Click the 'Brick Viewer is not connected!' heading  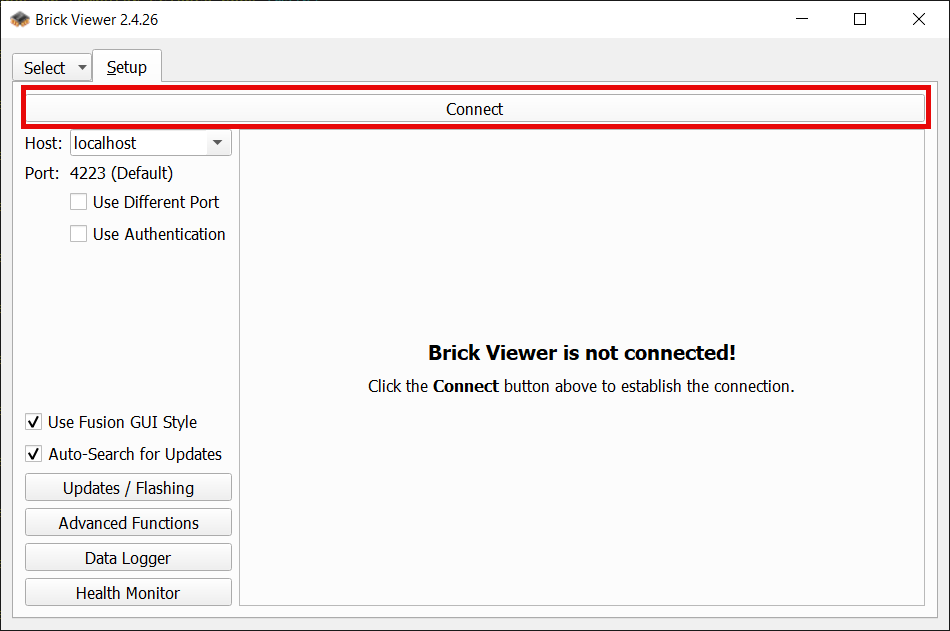pos(581,353)
